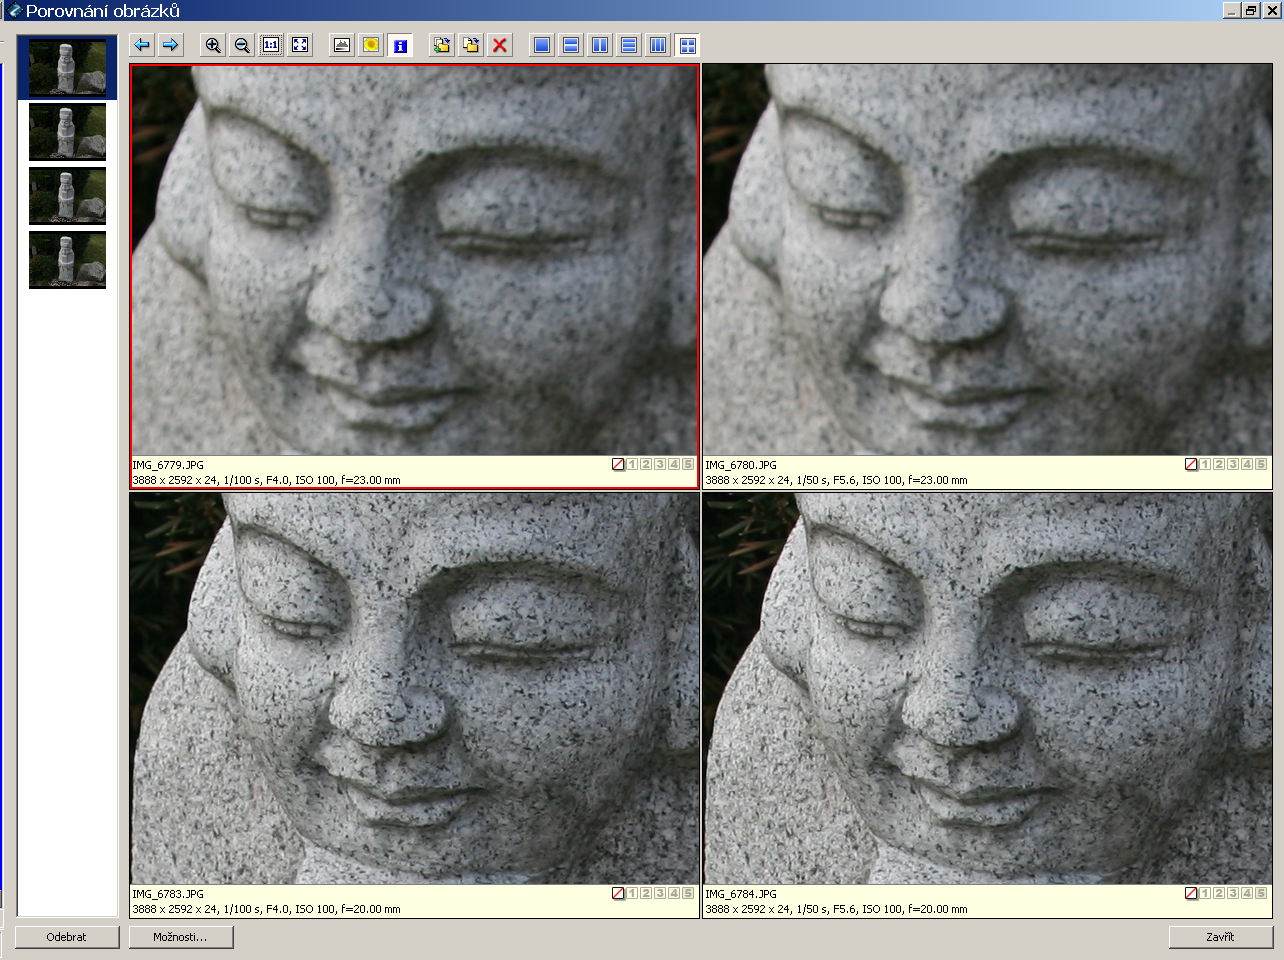Toggle the yellow flower highlight button
Image resolution: width=1284 pixels, height=960 pixels.
pos(371,45)
